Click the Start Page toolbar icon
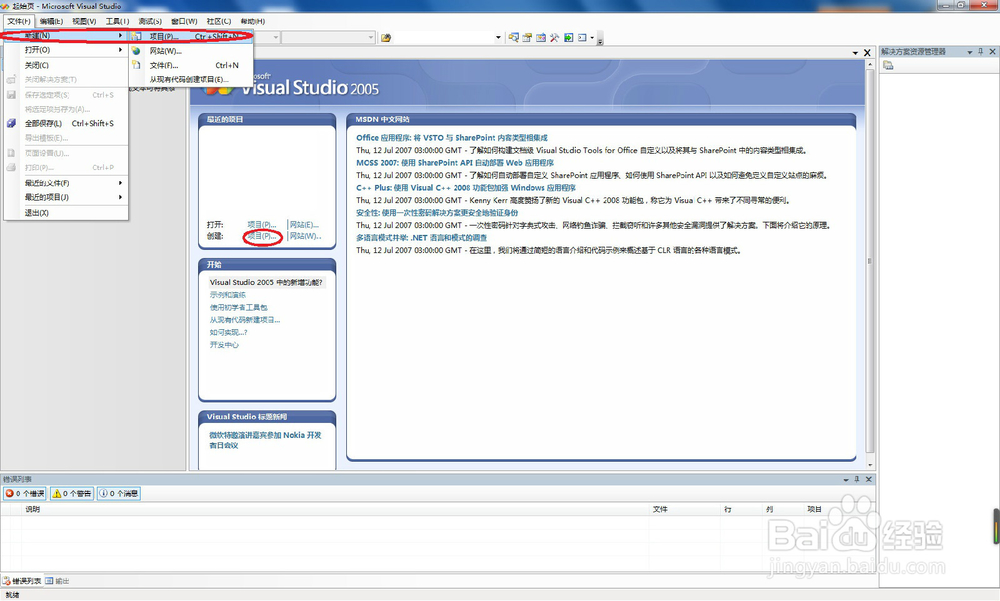1000x601 pixels. coord(568,38)
